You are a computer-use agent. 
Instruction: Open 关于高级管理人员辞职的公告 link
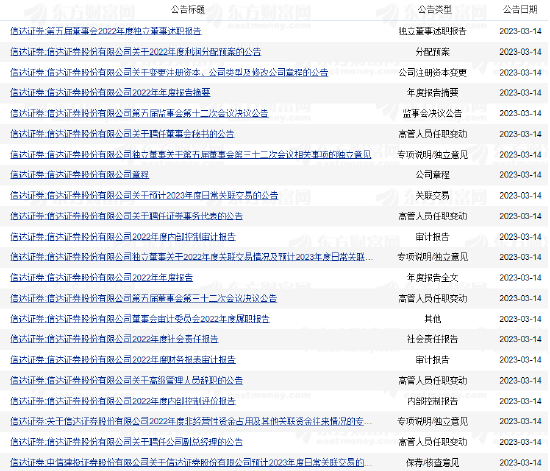[x=126, y=381]
